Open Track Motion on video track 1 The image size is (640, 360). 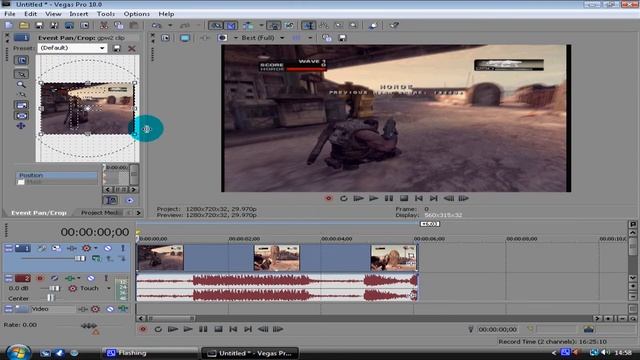(x=56, y=248)
